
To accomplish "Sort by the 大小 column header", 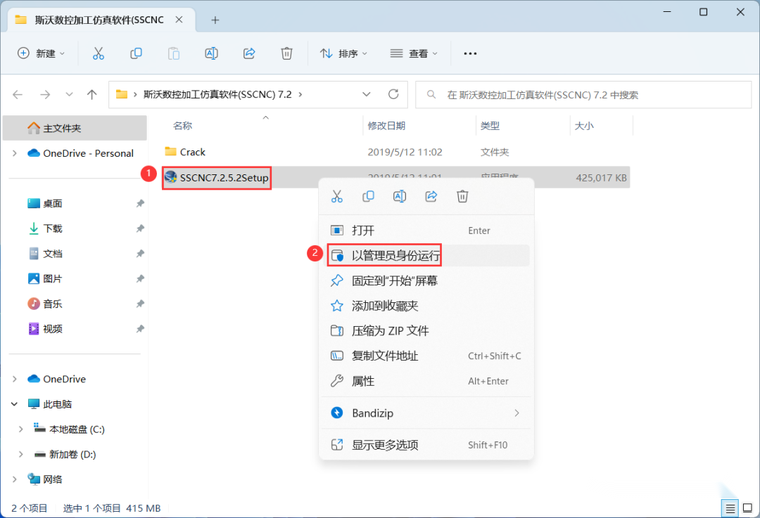I will point(584,126).
